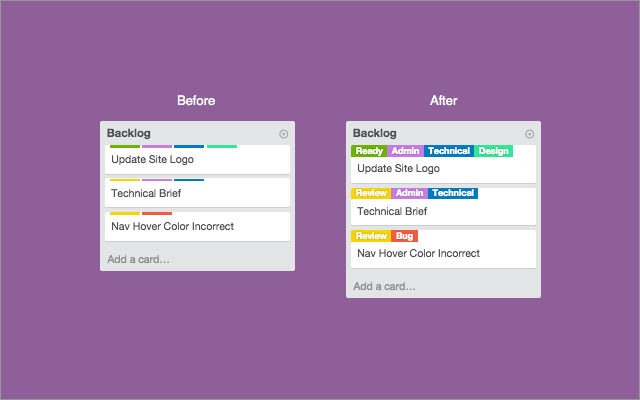
Task: Open list menu icon on Before Backlog list
Action: tap(283, 133)
